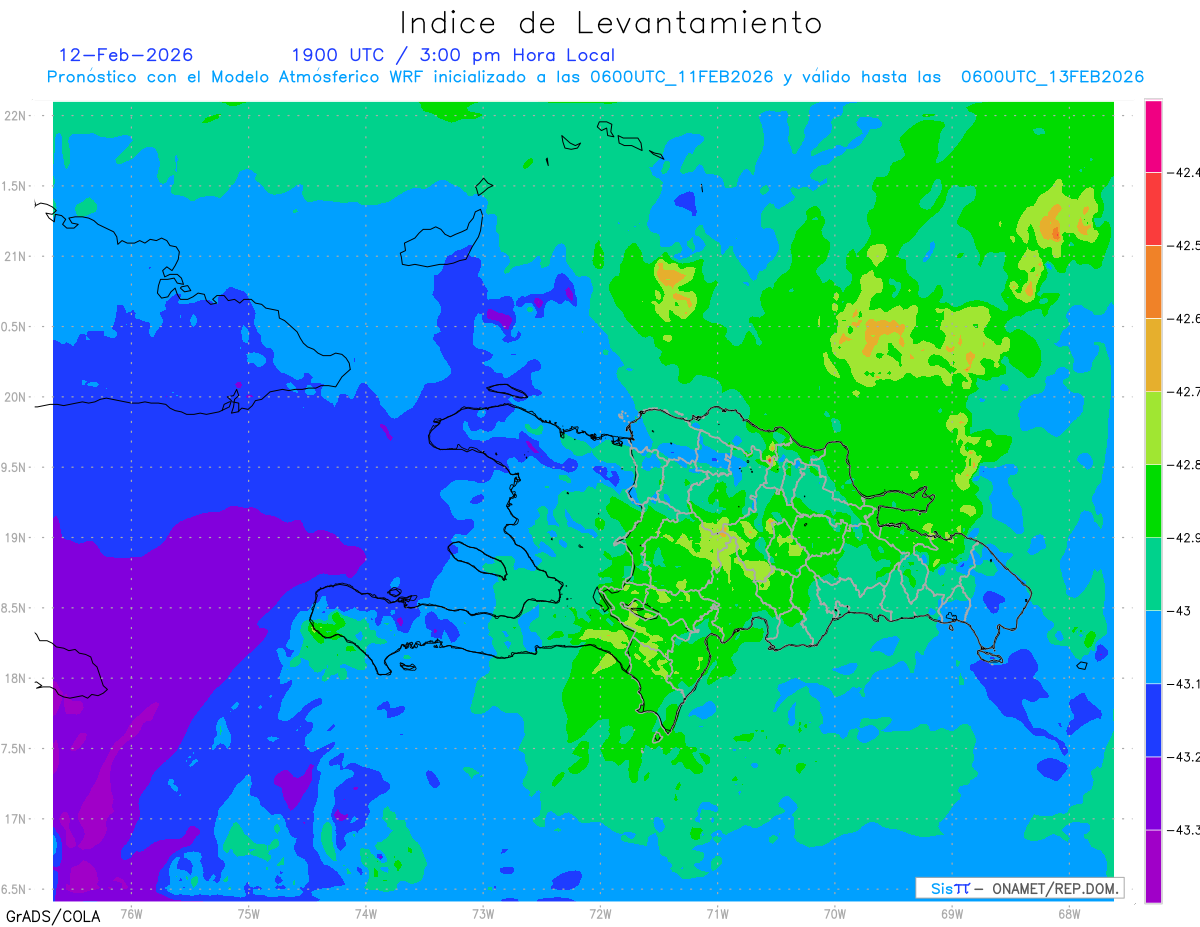Click the '17N' latitude label

point(16,820)
